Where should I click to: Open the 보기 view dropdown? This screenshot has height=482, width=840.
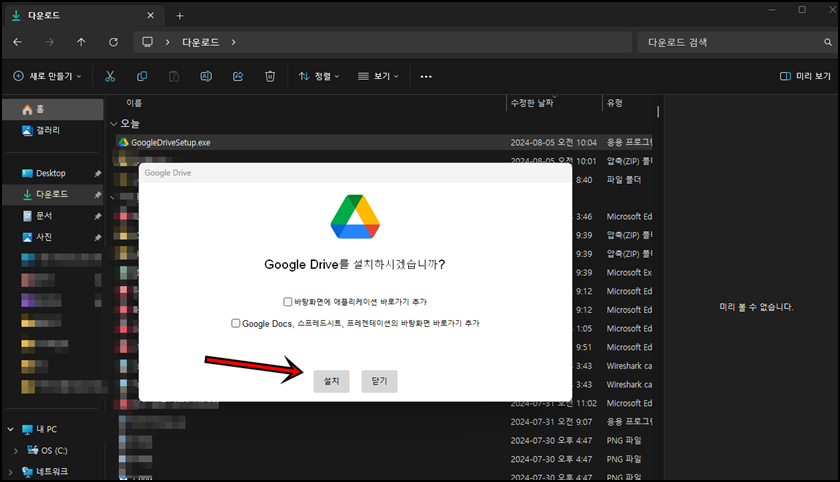coord(378,76)
